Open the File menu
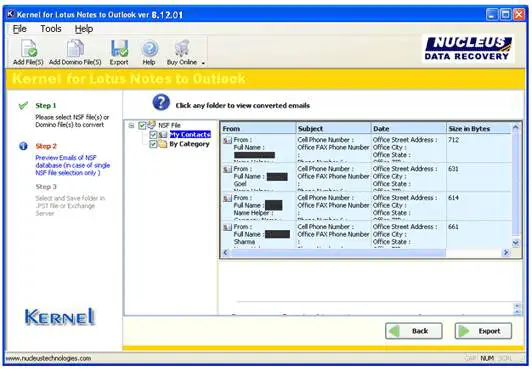Screen dimensions: 532x369 tap(20, 29)
